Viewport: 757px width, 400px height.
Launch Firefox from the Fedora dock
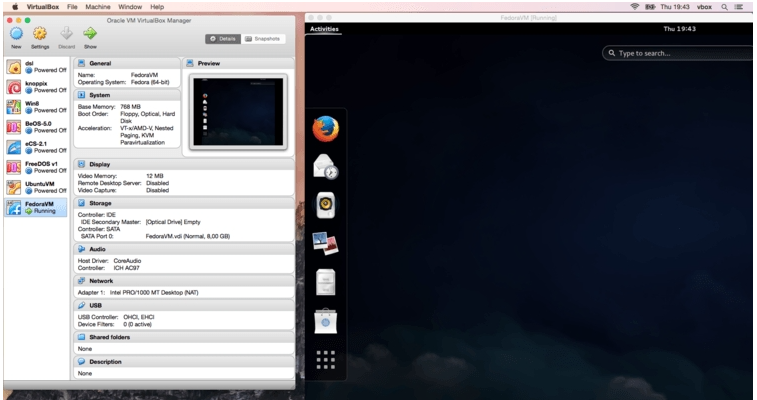[325, 129]
